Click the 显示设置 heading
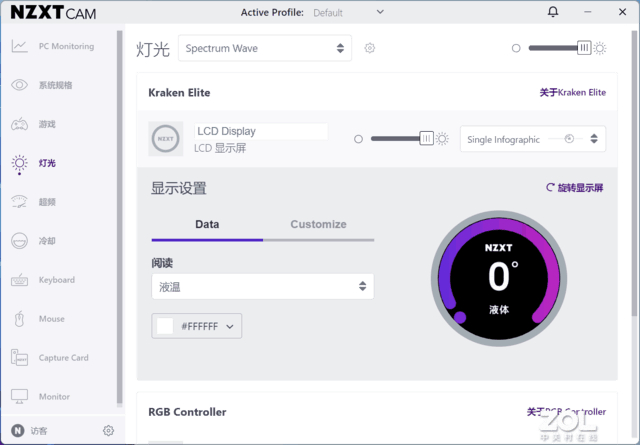 pyautogui.click(x=179, y=188)
